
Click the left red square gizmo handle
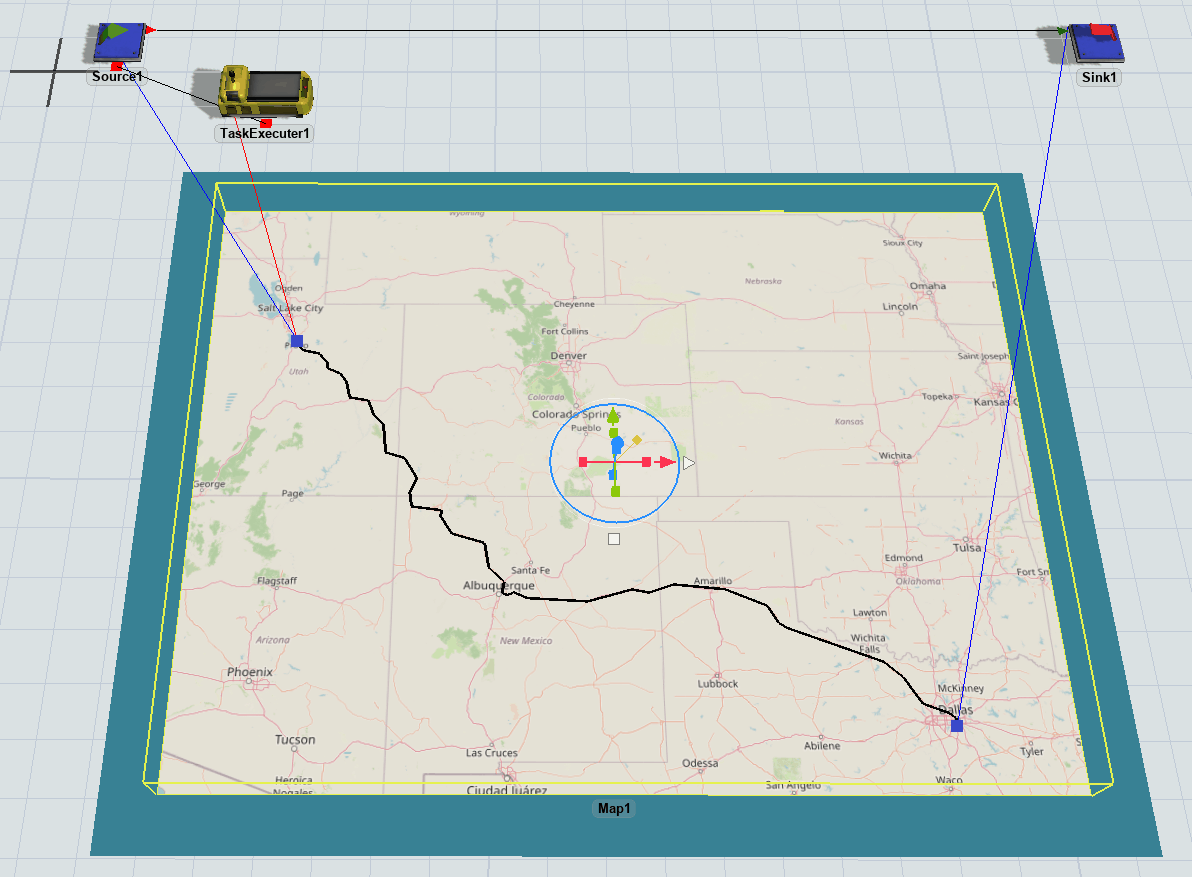583,462
